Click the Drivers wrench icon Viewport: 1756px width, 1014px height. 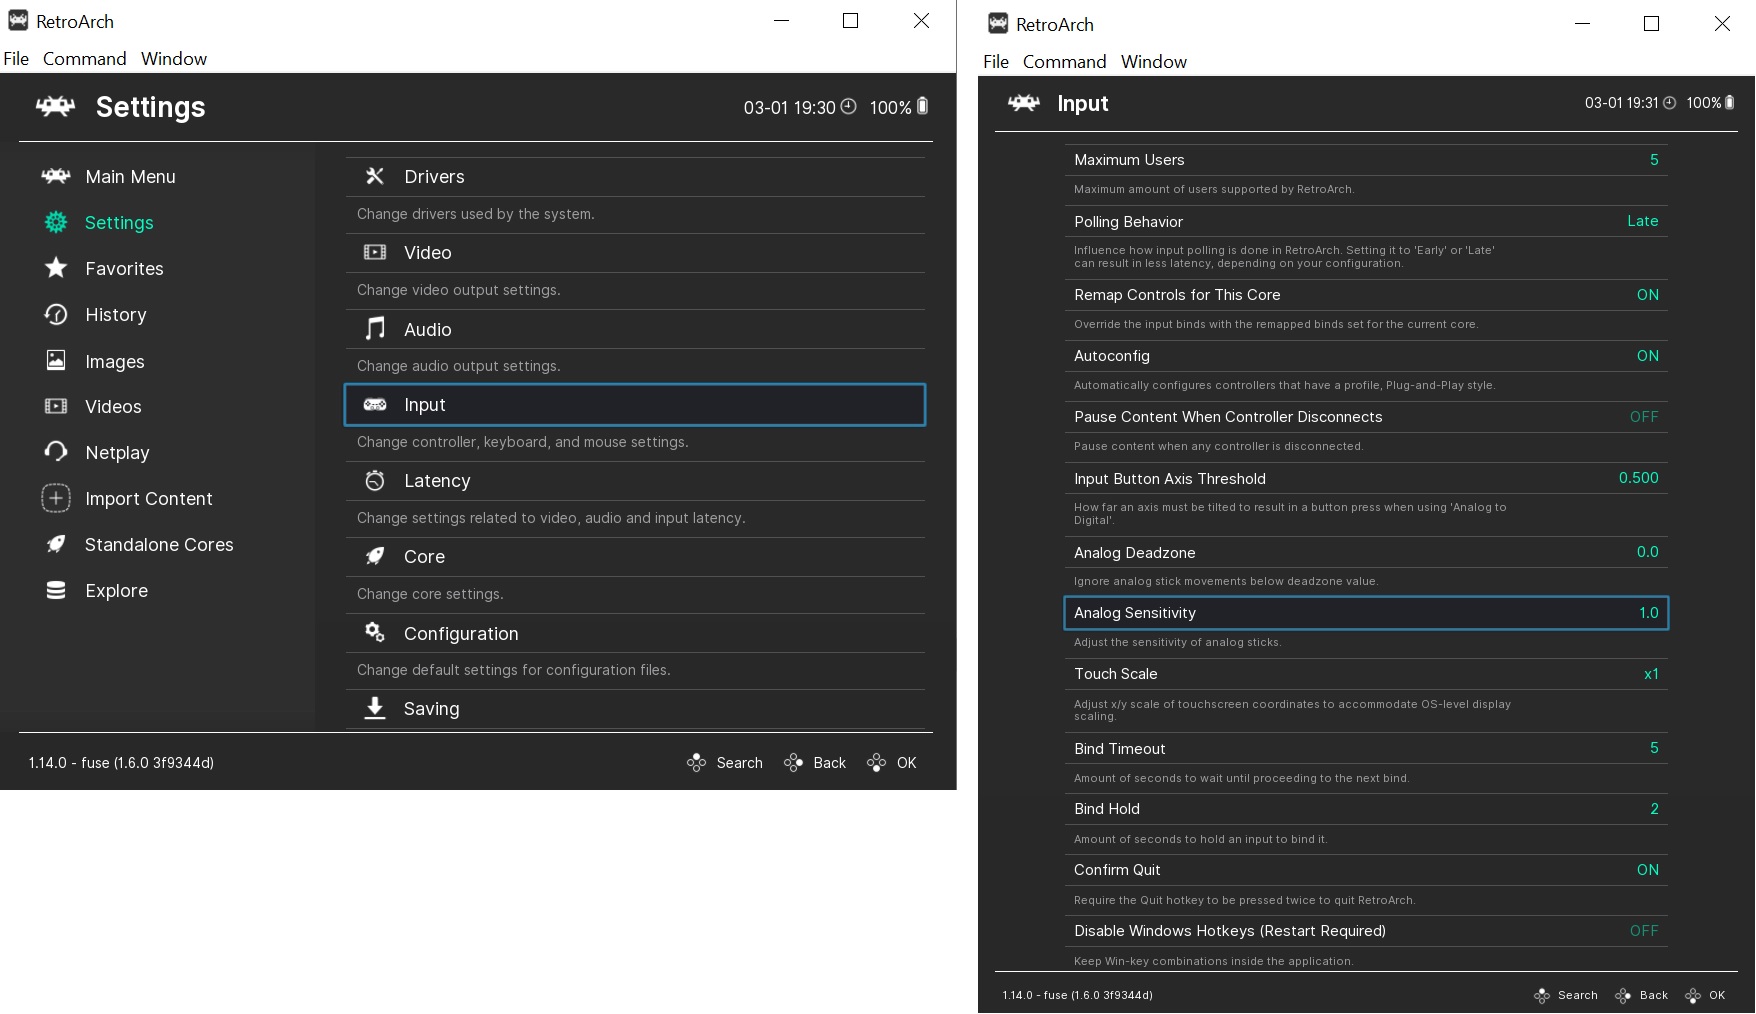tap(375, 176)
